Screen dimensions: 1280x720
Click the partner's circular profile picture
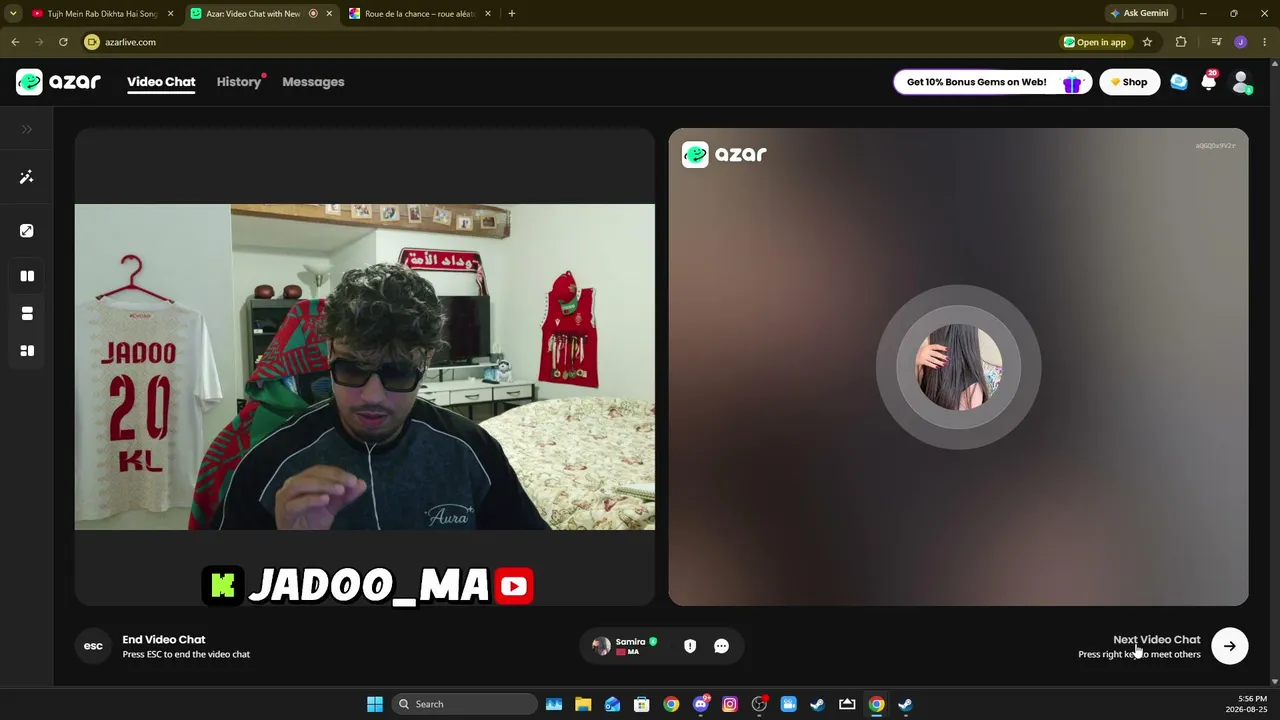point(958,367)
